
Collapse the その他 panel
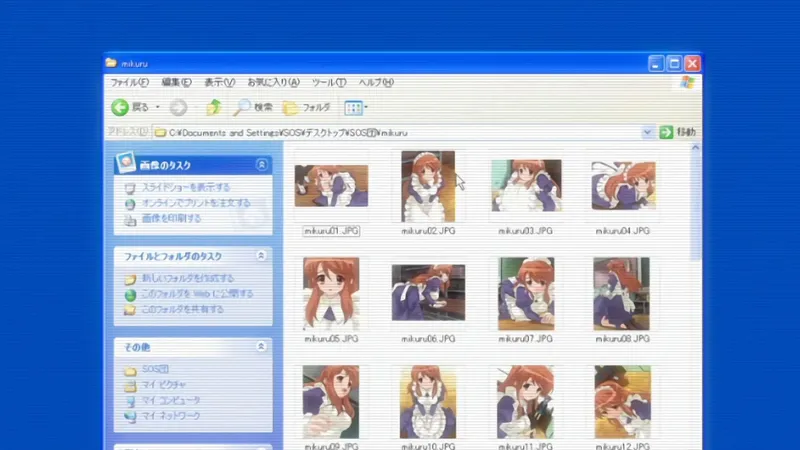point(261,346)
